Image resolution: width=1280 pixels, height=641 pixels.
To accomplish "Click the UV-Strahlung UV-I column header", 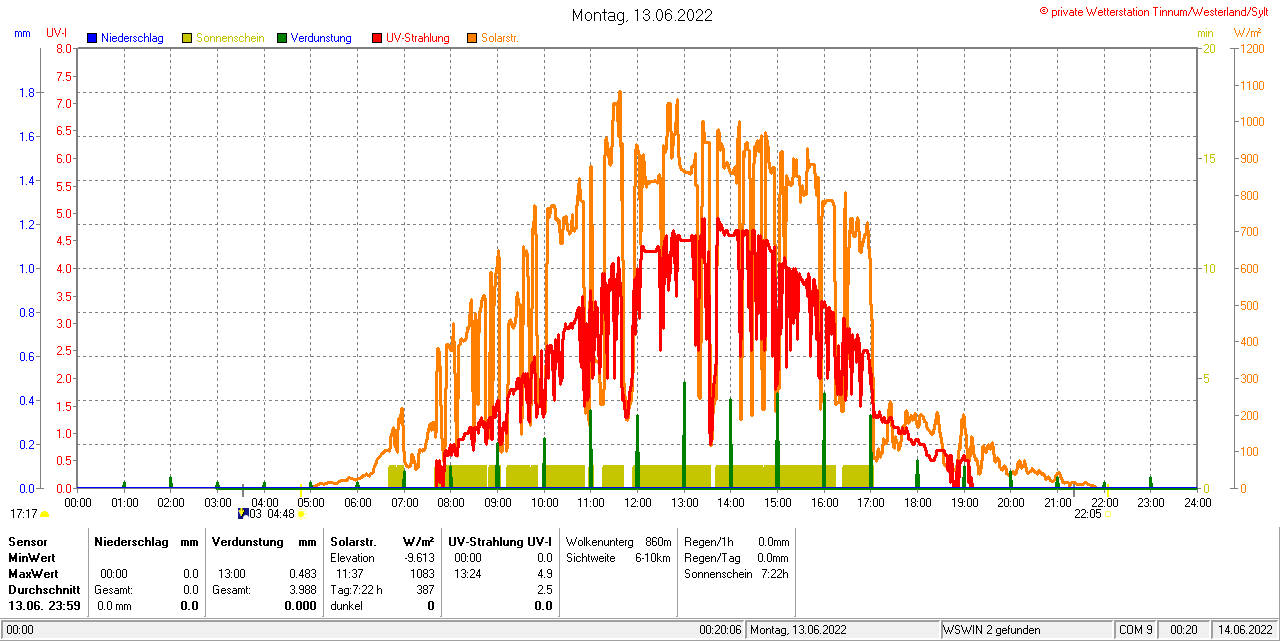I will click(x=500, y=541).
